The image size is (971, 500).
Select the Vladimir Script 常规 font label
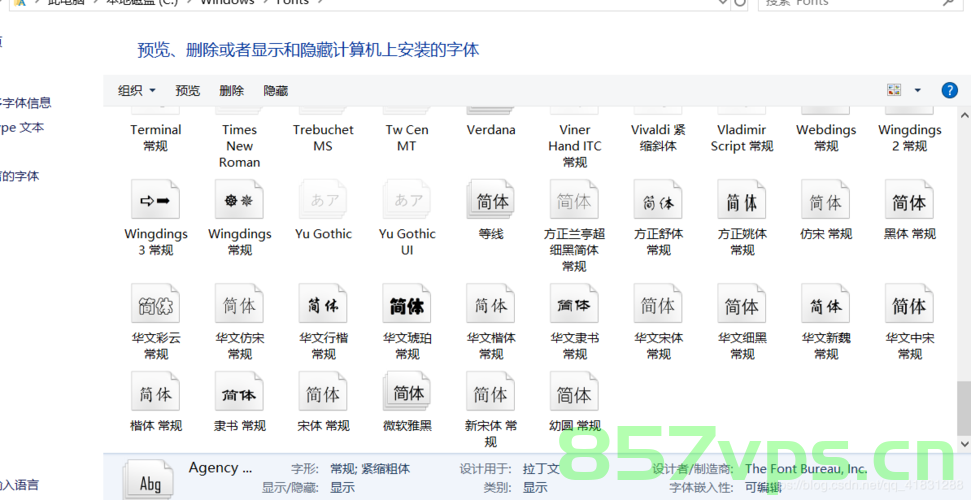(x=742, y=138)
